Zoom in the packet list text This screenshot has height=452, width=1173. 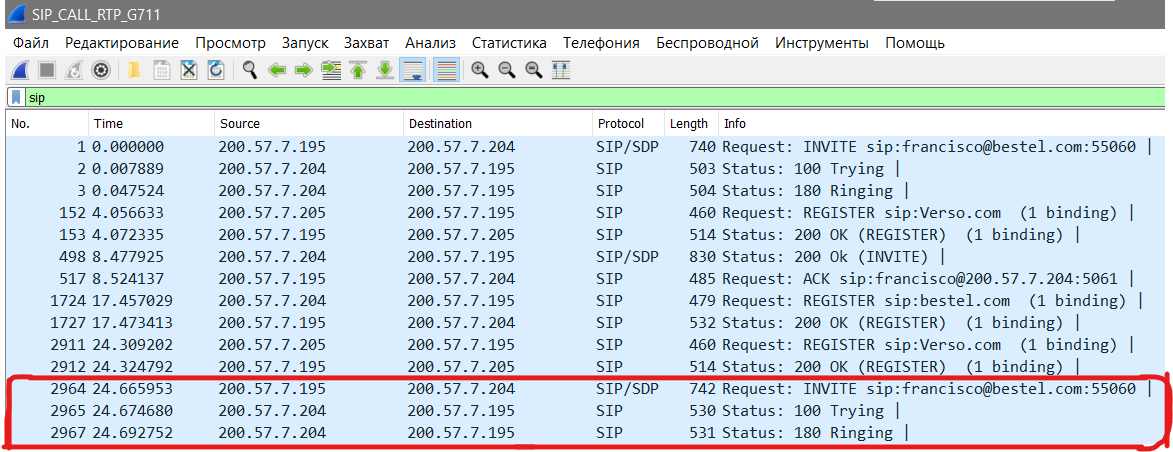click(480, 70)
